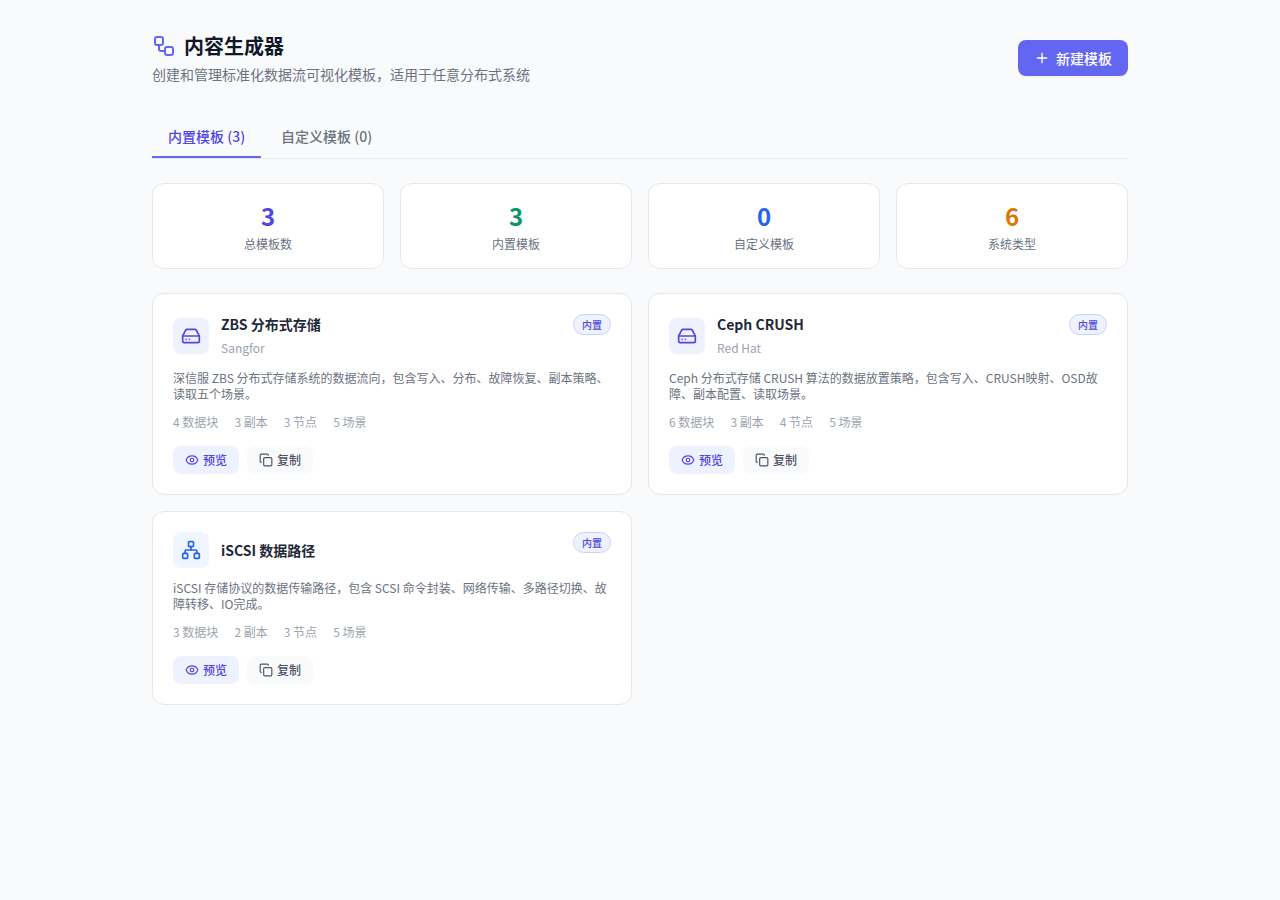The image size is (1280, 900).
Task: Open the 自定义模板 tab
Action: coord(326,137)
